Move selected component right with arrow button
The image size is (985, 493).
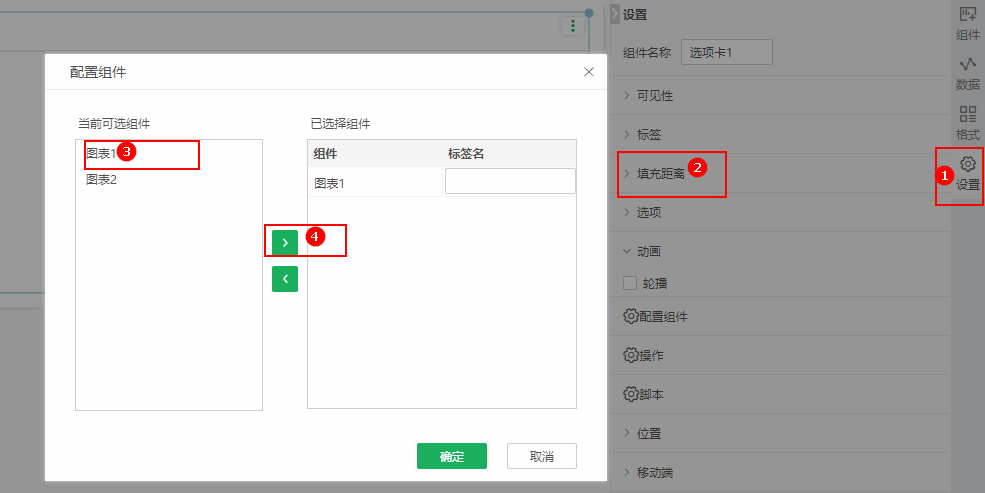285,242
